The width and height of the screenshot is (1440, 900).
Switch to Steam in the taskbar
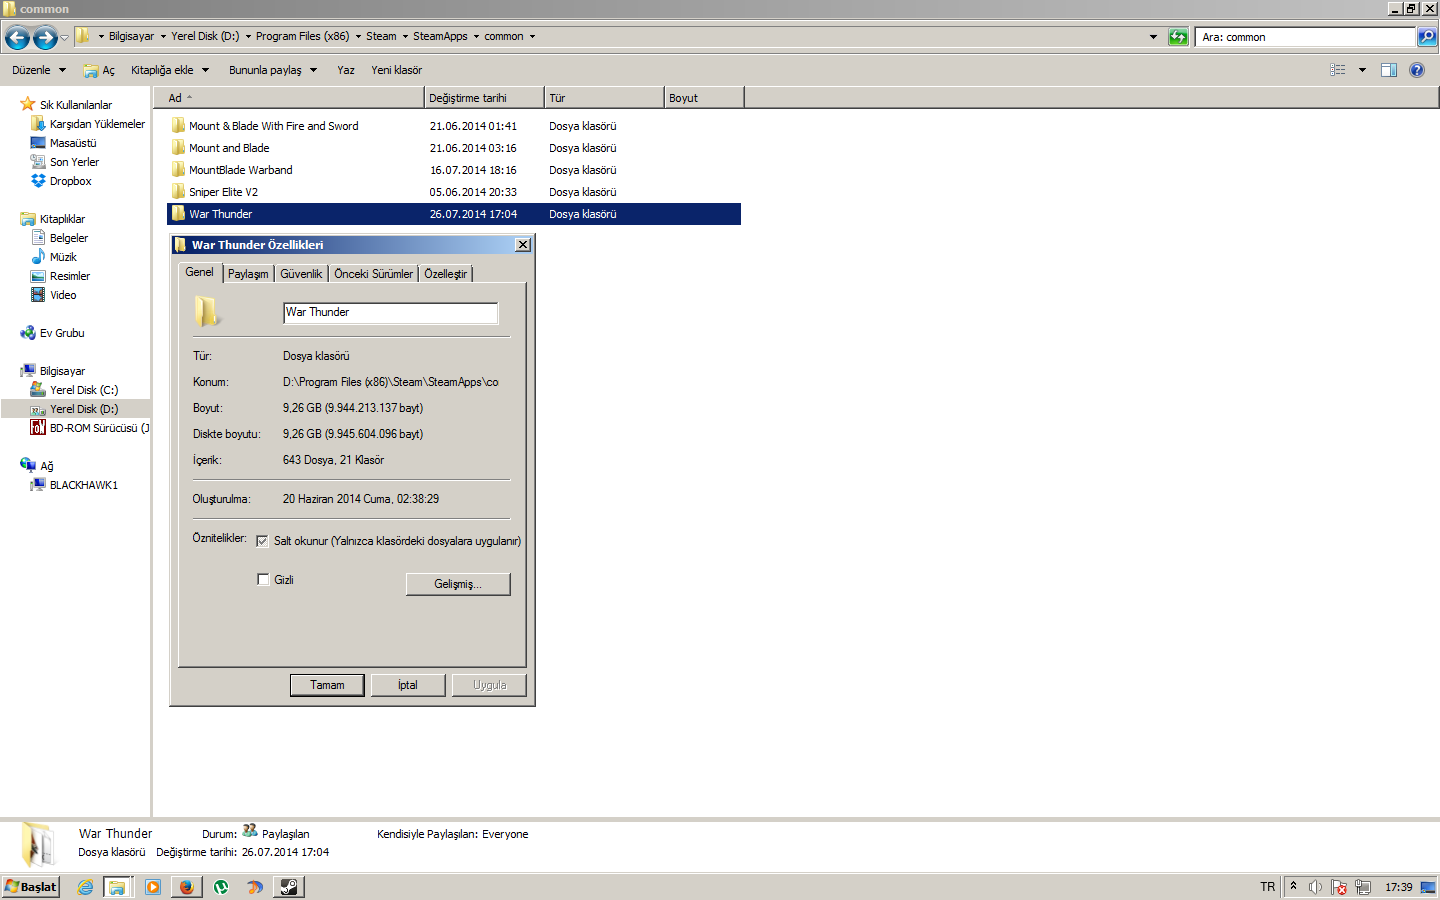click(289, 887)
